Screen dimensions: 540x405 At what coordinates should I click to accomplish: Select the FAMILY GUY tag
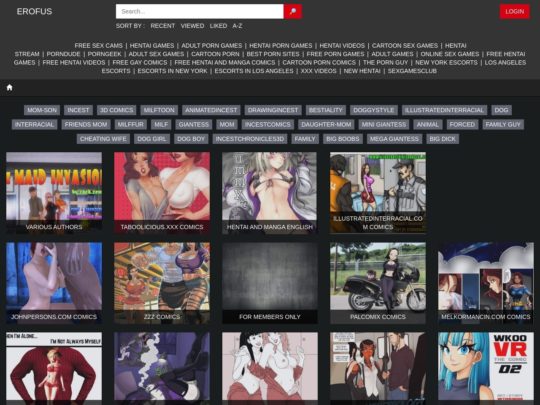coord(503,125)
